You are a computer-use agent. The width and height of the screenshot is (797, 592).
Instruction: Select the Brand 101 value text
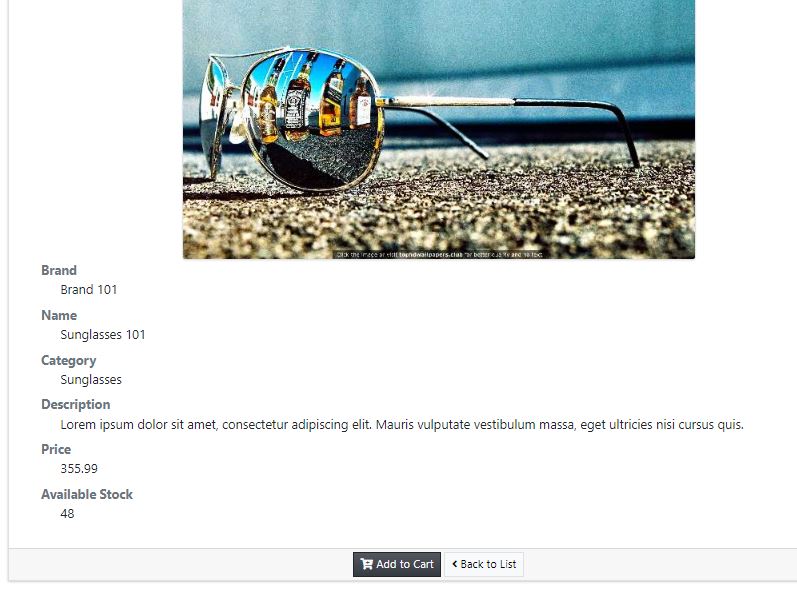tap(89, 290)
